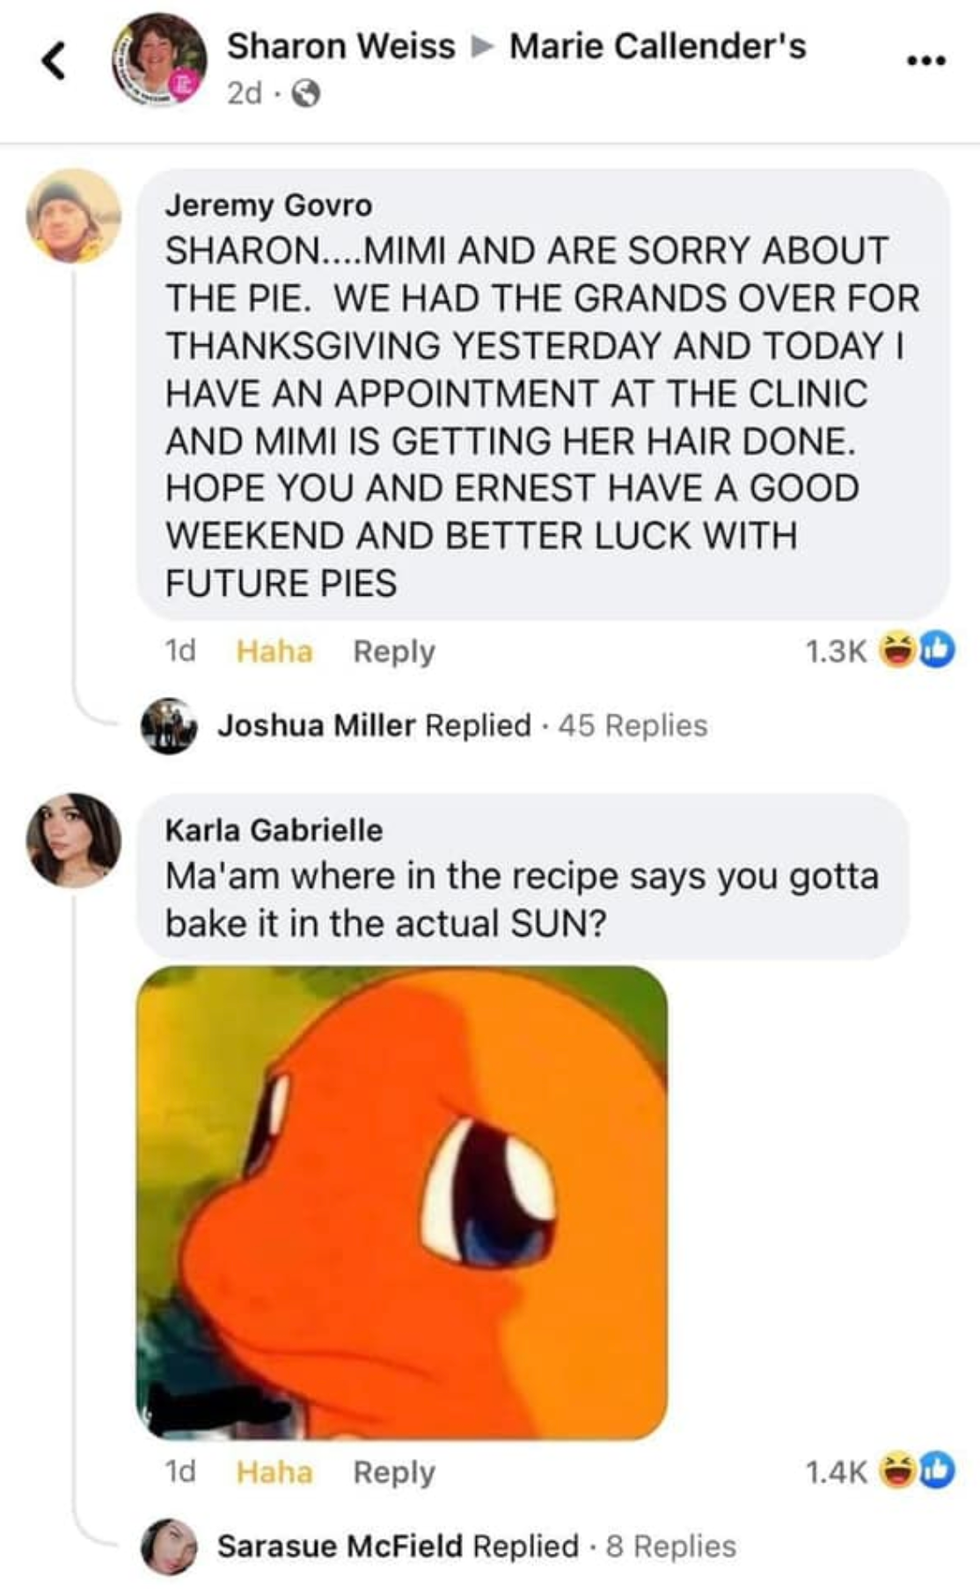980x1589 pixels.
Task: Click Karla Gabrielle's name in comment
Action: [x=273, y=830]
